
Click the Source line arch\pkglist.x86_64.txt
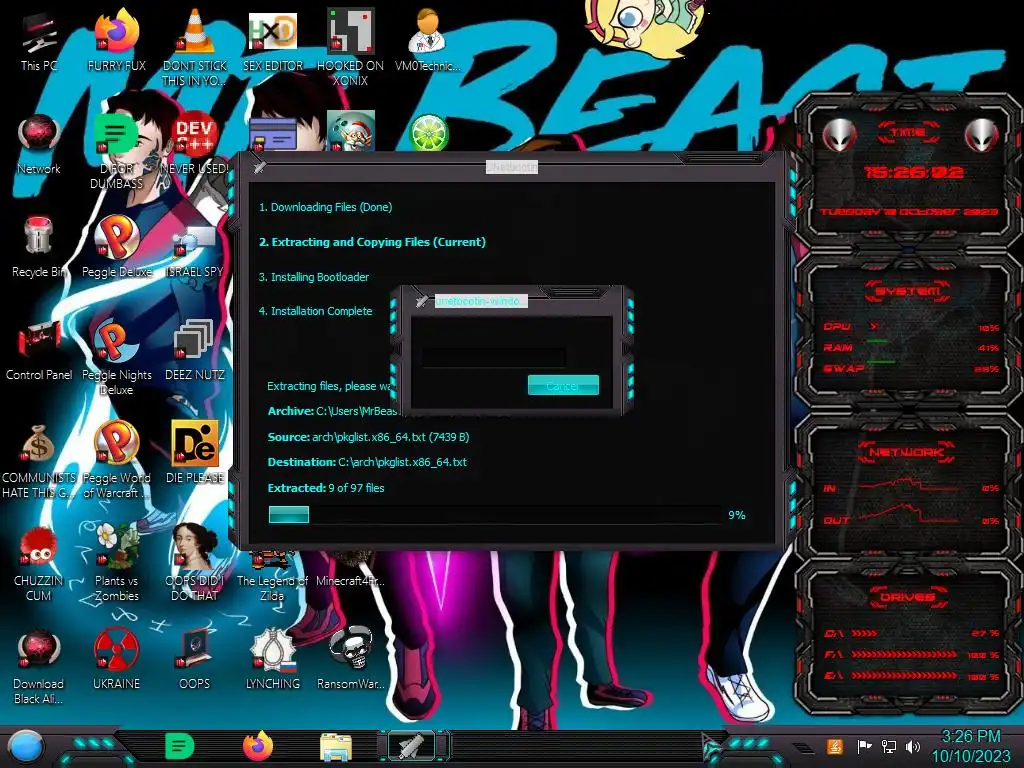pyautogui.click(x=368, y=437)
